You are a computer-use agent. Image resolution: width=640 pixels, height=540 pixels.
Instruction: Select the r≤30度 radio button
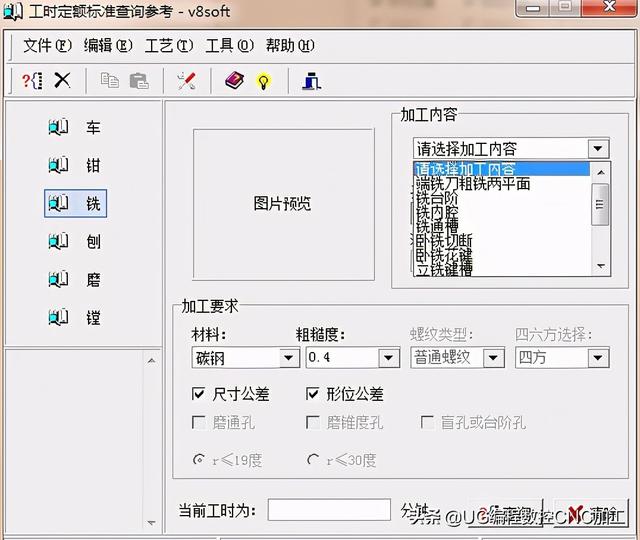[313, 460]
